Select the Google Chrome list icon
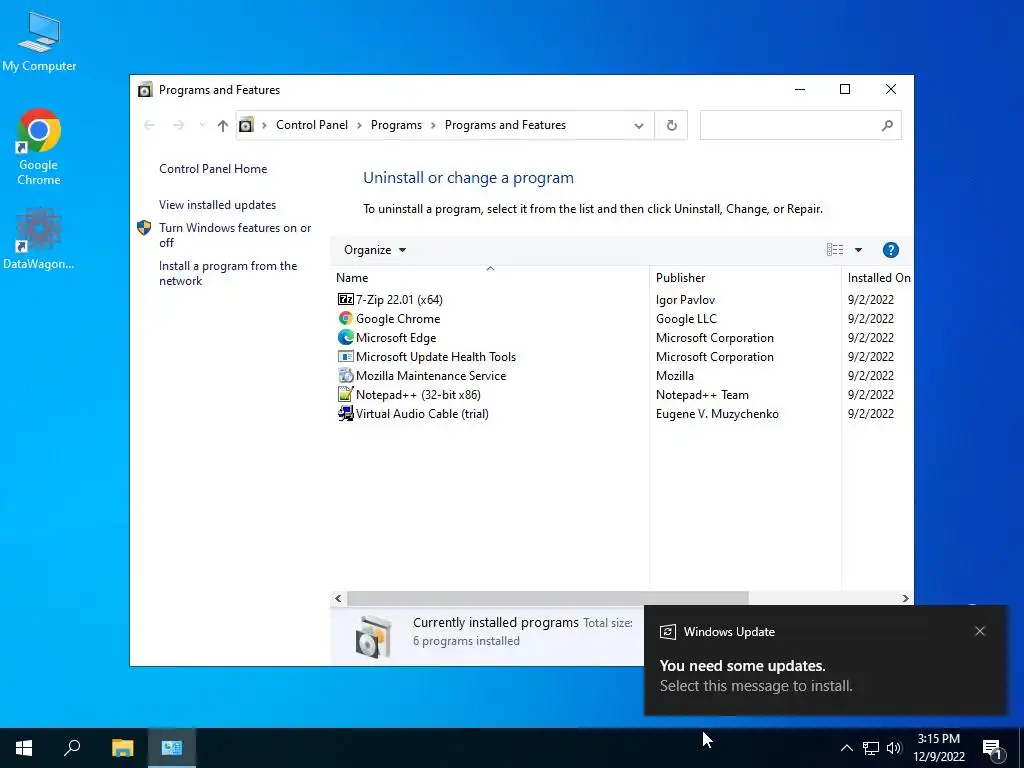Screen dimensions: 1024x768 tap(345, 318)
